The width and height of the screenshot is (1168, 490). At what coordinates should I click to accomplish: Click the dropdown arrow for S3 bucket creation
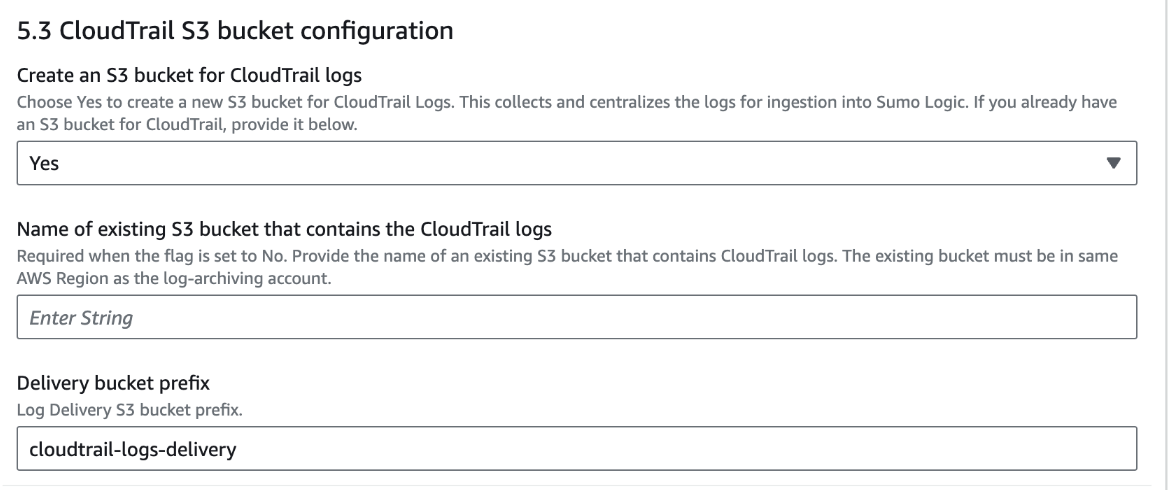1113,163
